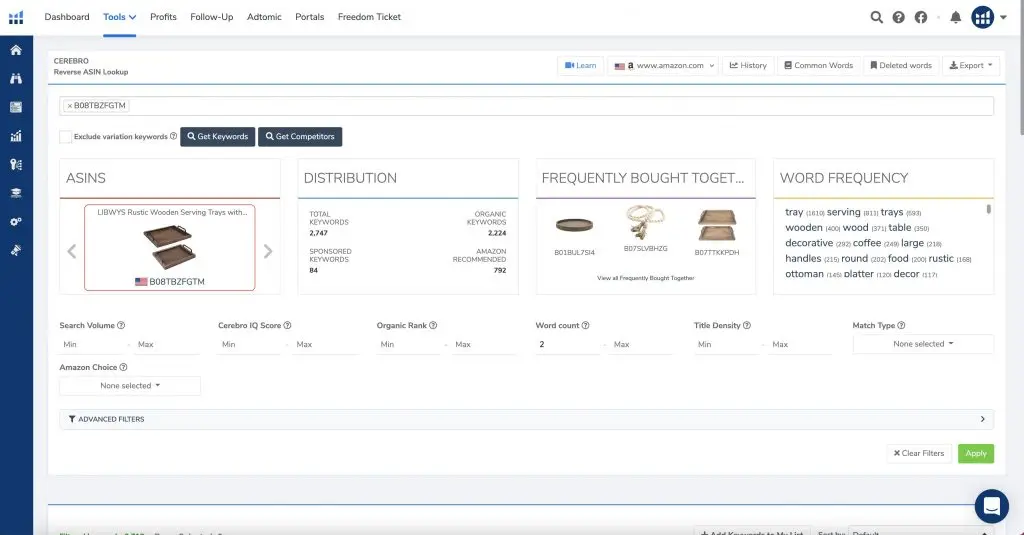Go to the Profits tab

pyautogui.click(x=163, y=17)
